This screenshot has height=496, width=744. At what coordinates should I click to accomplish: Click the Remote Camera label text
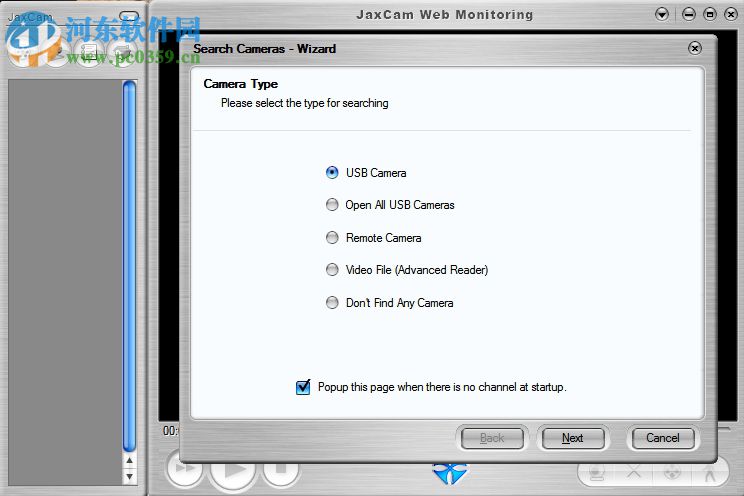tap(383, 238)
